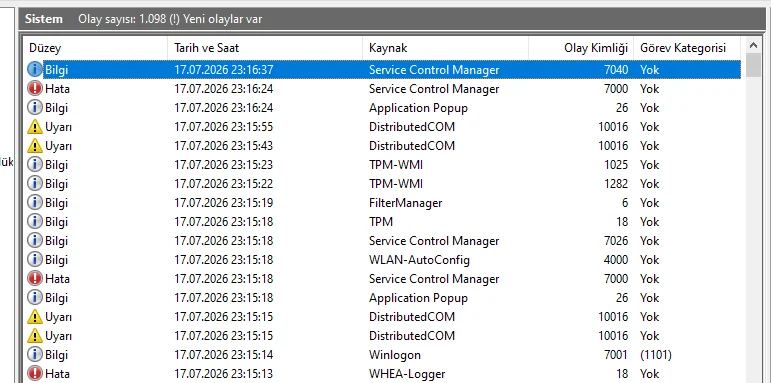Click the warning icon of 23:15:55 DistributedCOM
Viewport: 771px width, 383px height.
point(34,127)
